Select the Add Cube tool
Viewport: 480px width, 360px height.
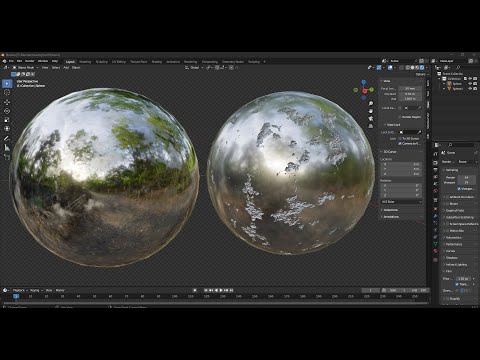pyautogui.click(x=7, y=157)
